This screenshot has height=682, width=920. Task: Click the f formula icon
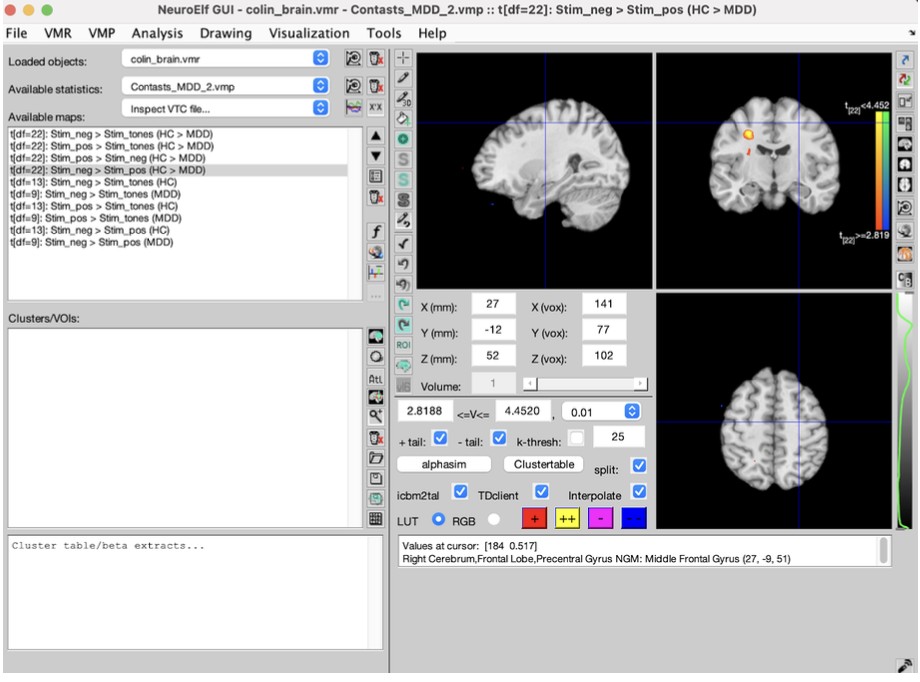[376, 231]
